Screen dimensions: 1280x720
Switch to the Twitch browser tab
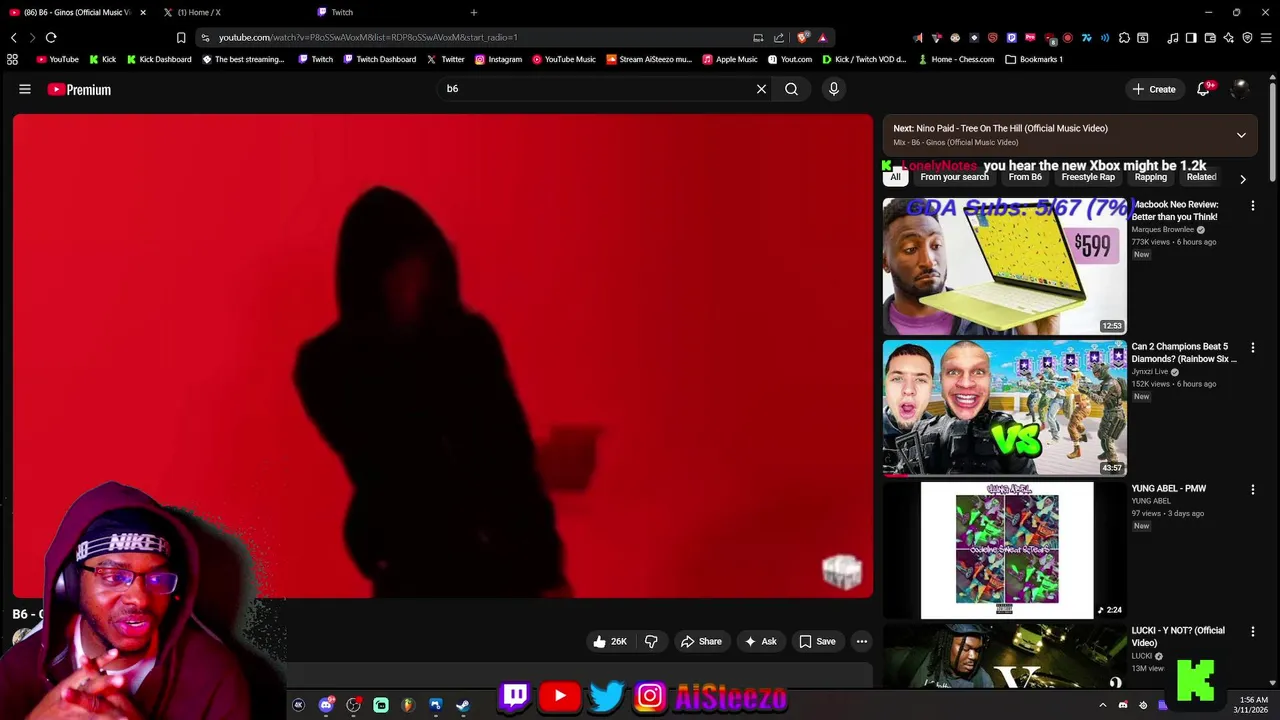[385, 12]
